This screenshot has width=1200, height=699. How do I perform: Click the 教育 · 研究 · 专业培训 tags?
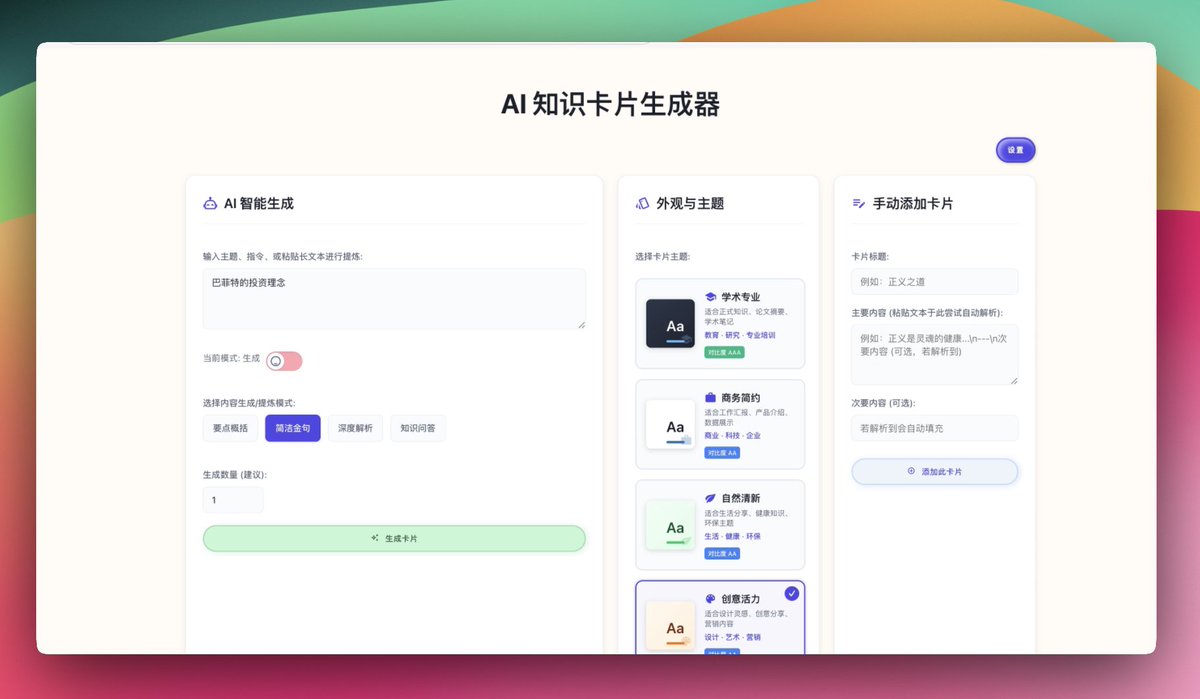(x=740, y=335)
